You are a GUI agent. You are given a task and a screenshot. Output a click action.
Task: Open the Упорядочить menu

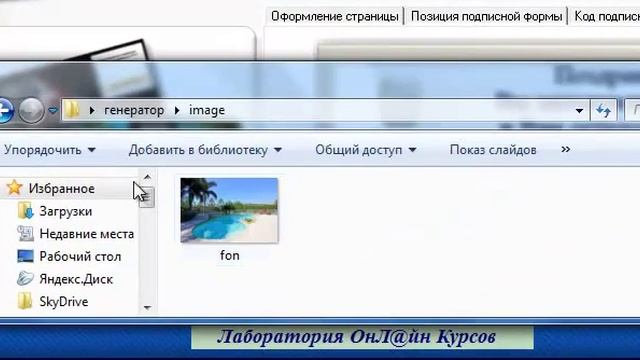tap(50, 150)
